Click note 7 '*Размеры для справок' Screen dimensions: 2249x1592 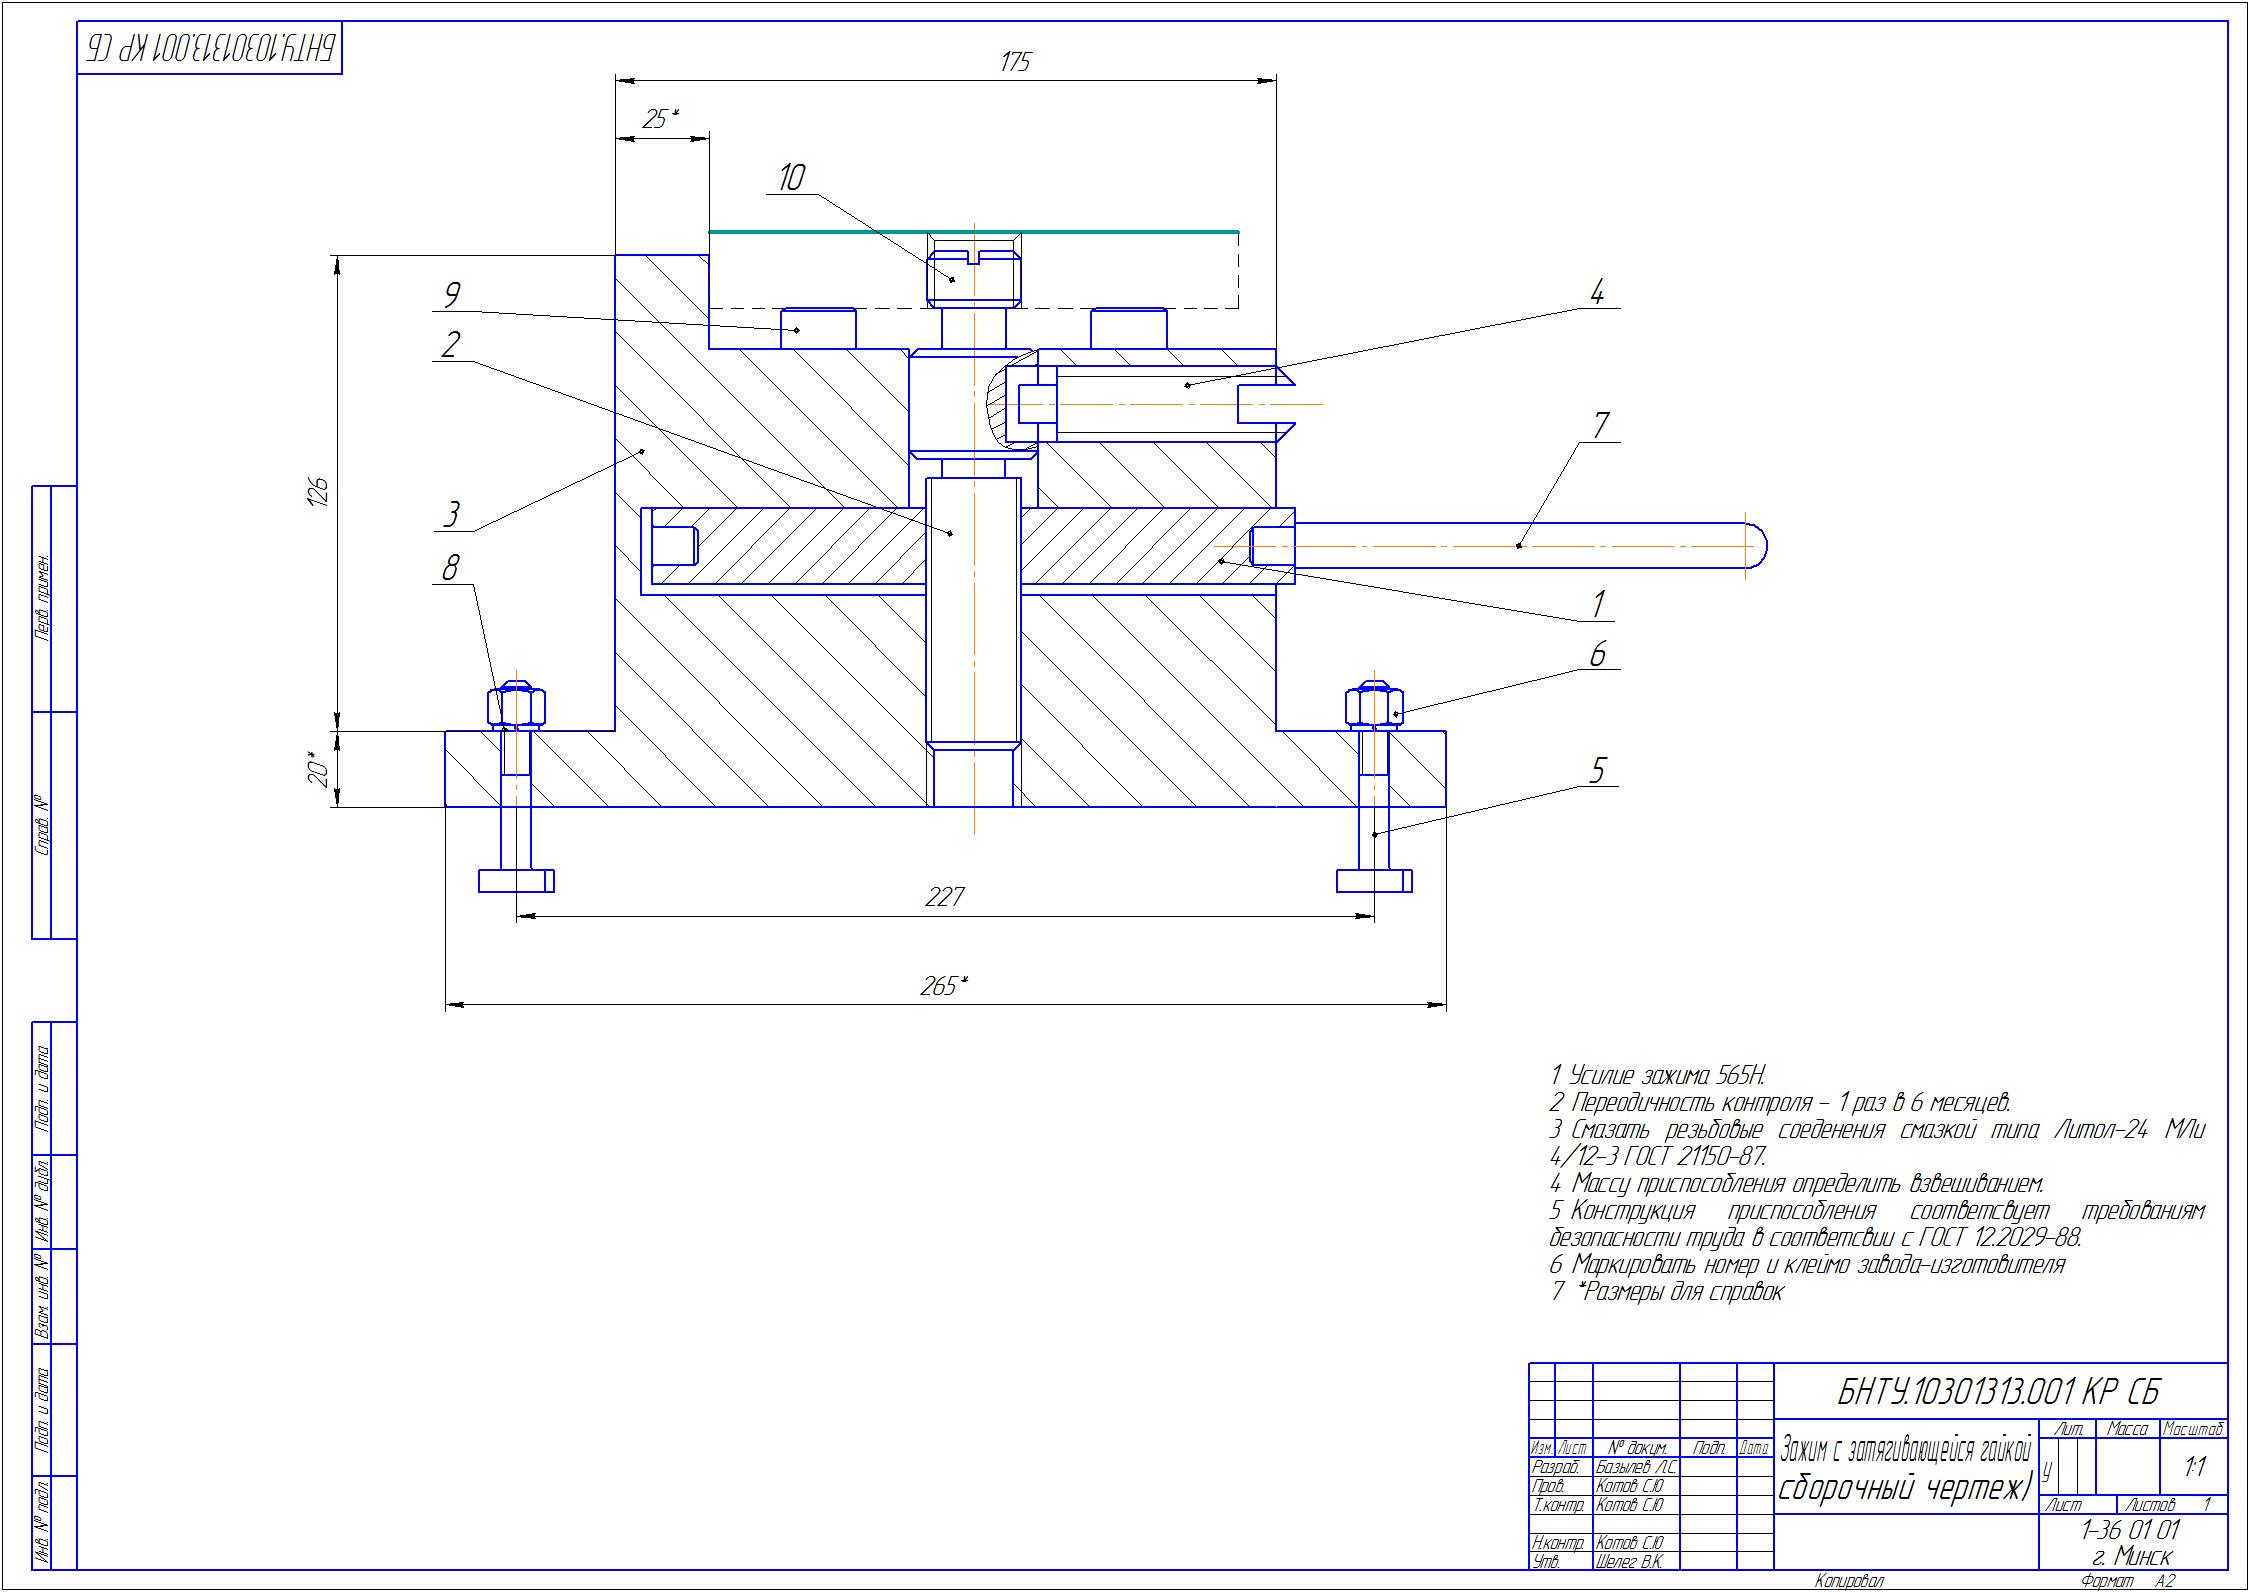point(1667,1291)
